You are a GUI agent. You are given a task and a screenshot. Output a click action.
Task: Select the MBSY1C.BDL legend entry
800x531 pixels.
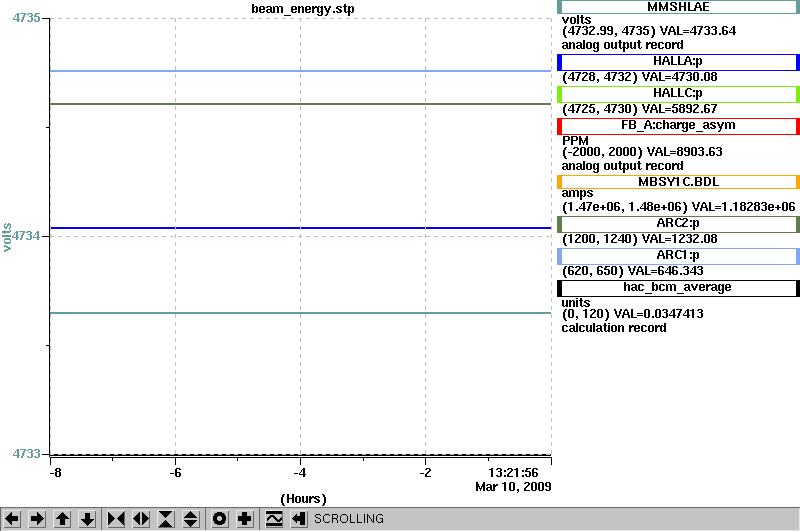(678, 182)
